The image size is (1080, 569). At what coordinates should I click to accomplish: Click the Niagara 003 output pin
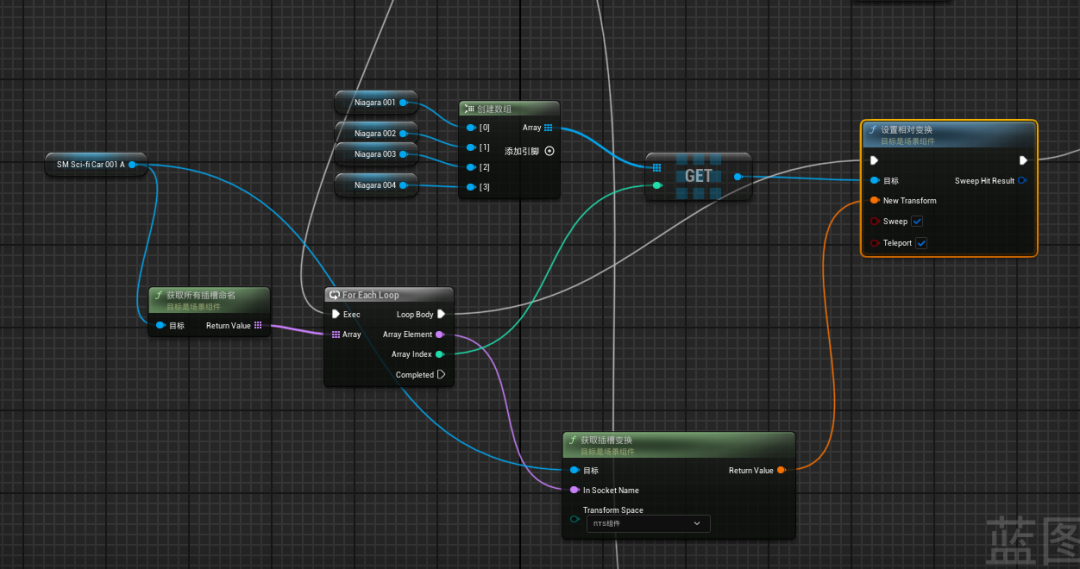[x=403, y=154]
